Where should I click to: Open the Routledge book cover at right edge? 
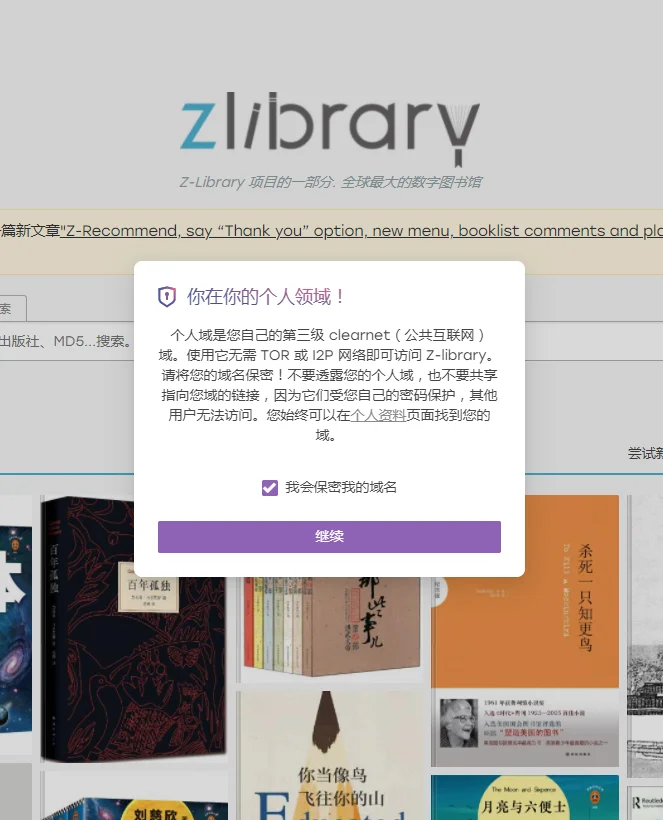click(x=645, y=803)
